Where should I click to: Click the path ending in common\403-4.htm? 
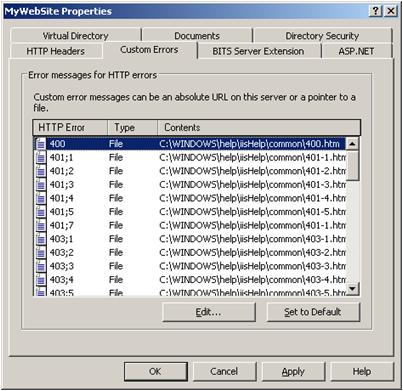253,280
